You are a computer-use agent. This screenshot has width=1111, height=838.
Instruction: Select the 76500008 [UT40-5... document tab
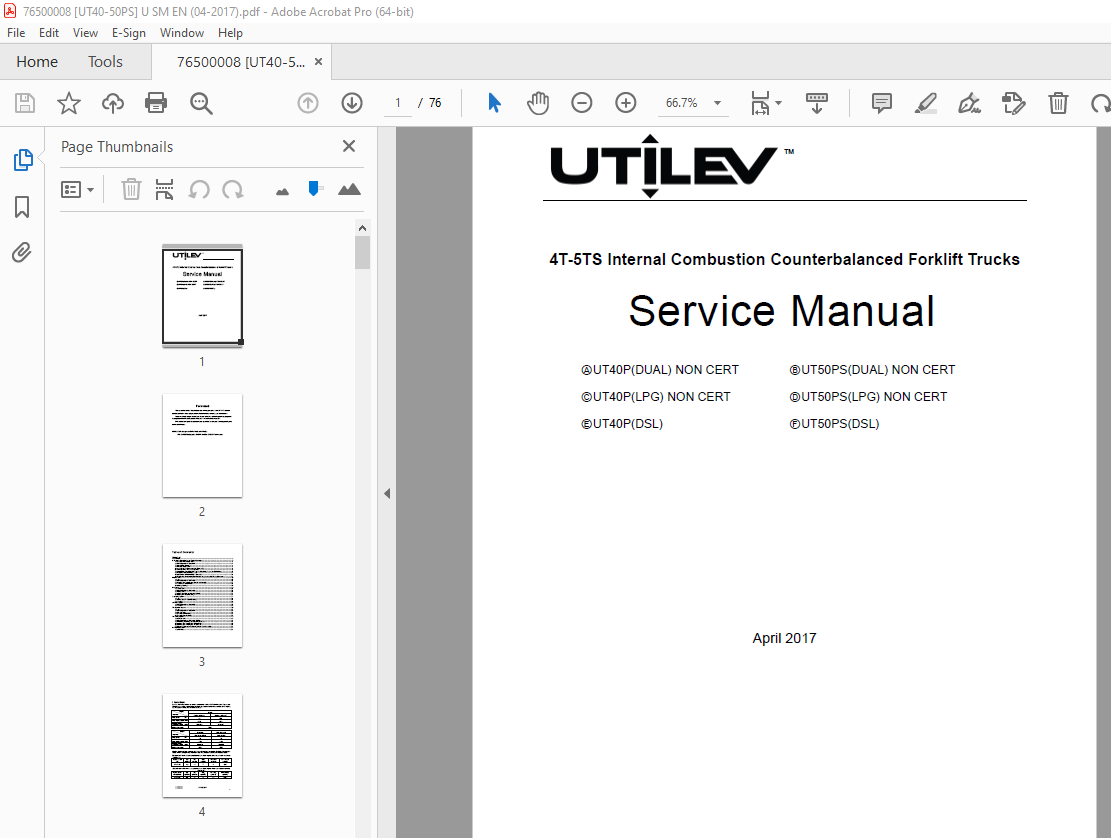(x=241, y=62)
